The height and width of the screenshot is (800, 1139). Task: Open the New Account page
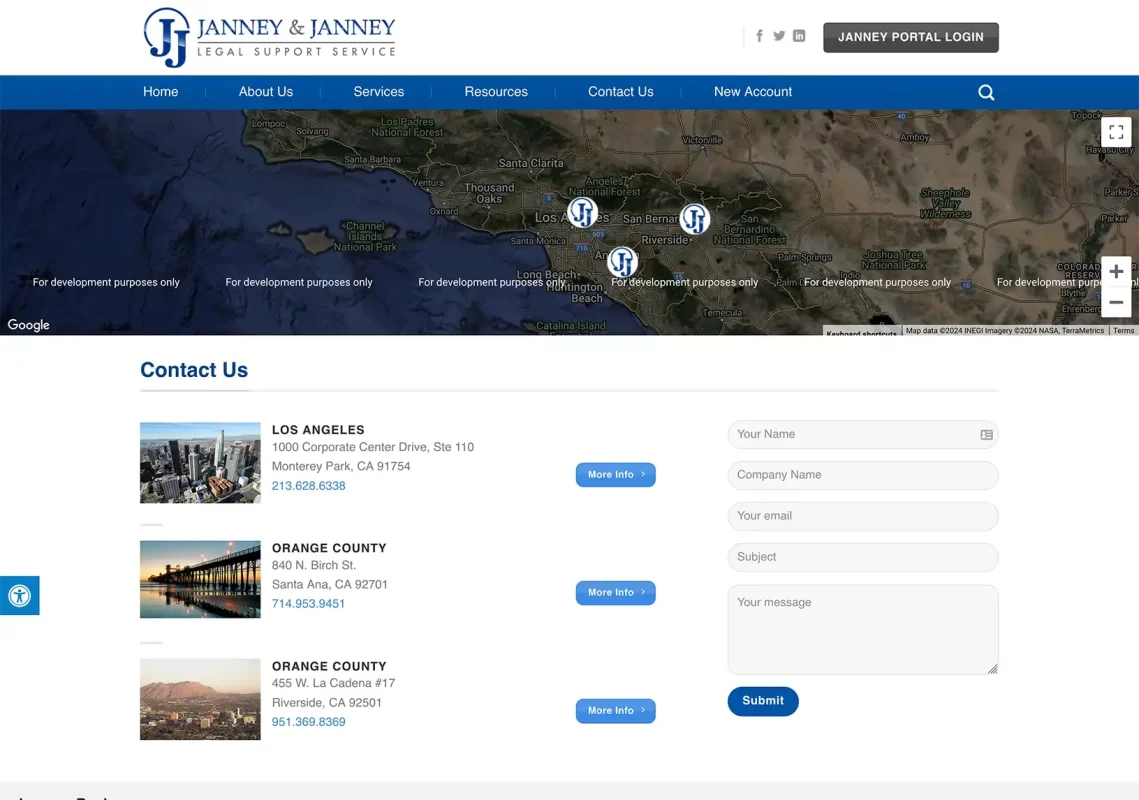pyautogui.click(x=753, y=92)
